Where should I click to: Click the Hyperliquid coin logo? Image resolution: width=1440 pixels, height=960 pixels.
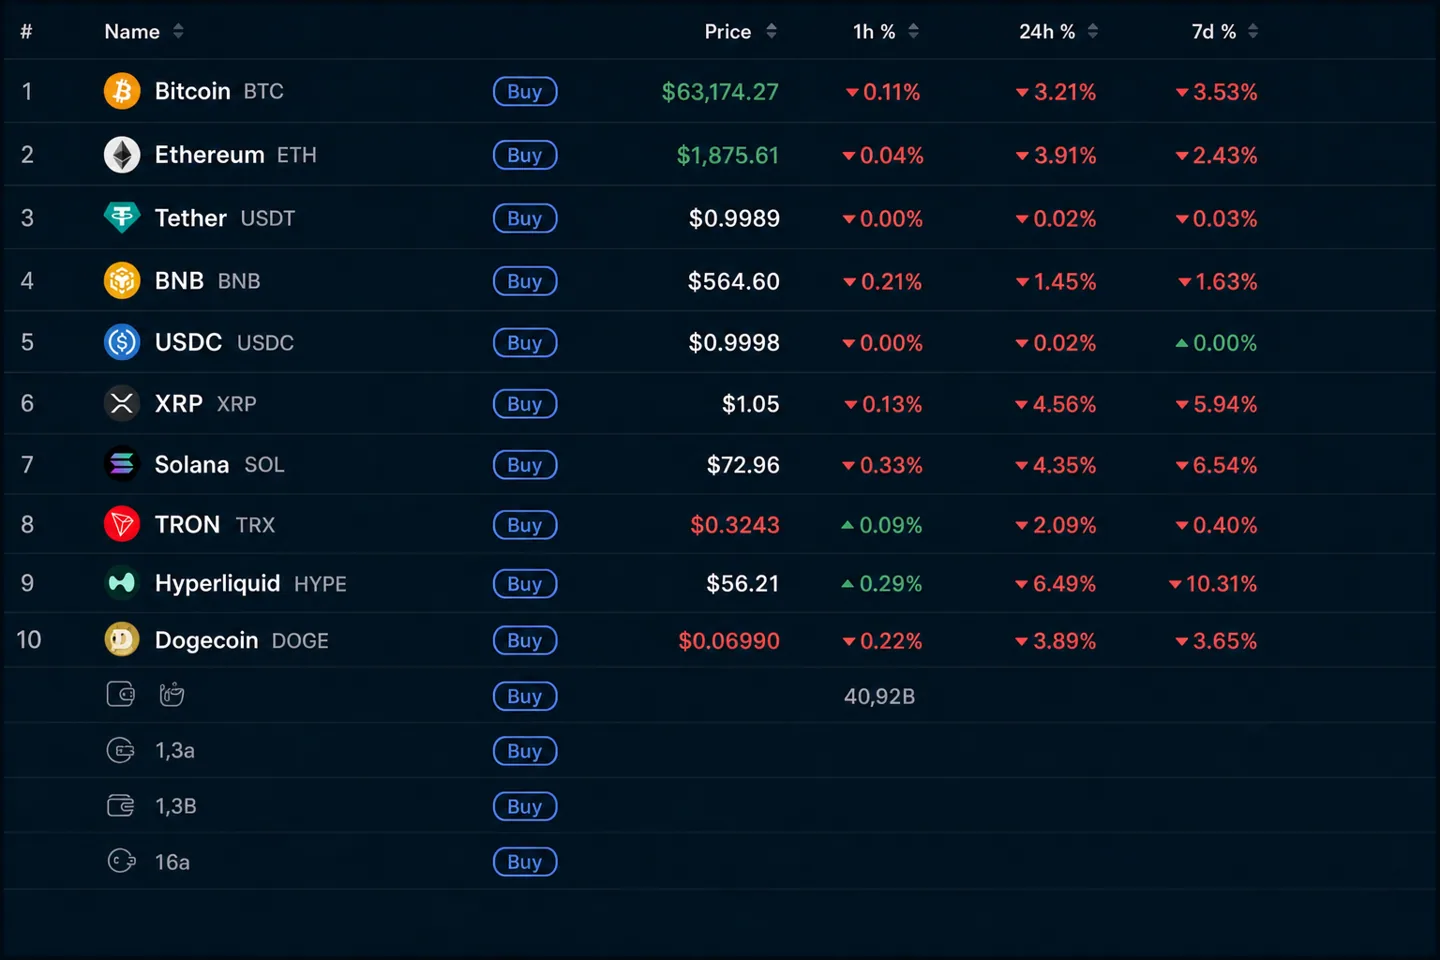click(x=122, y=583)
